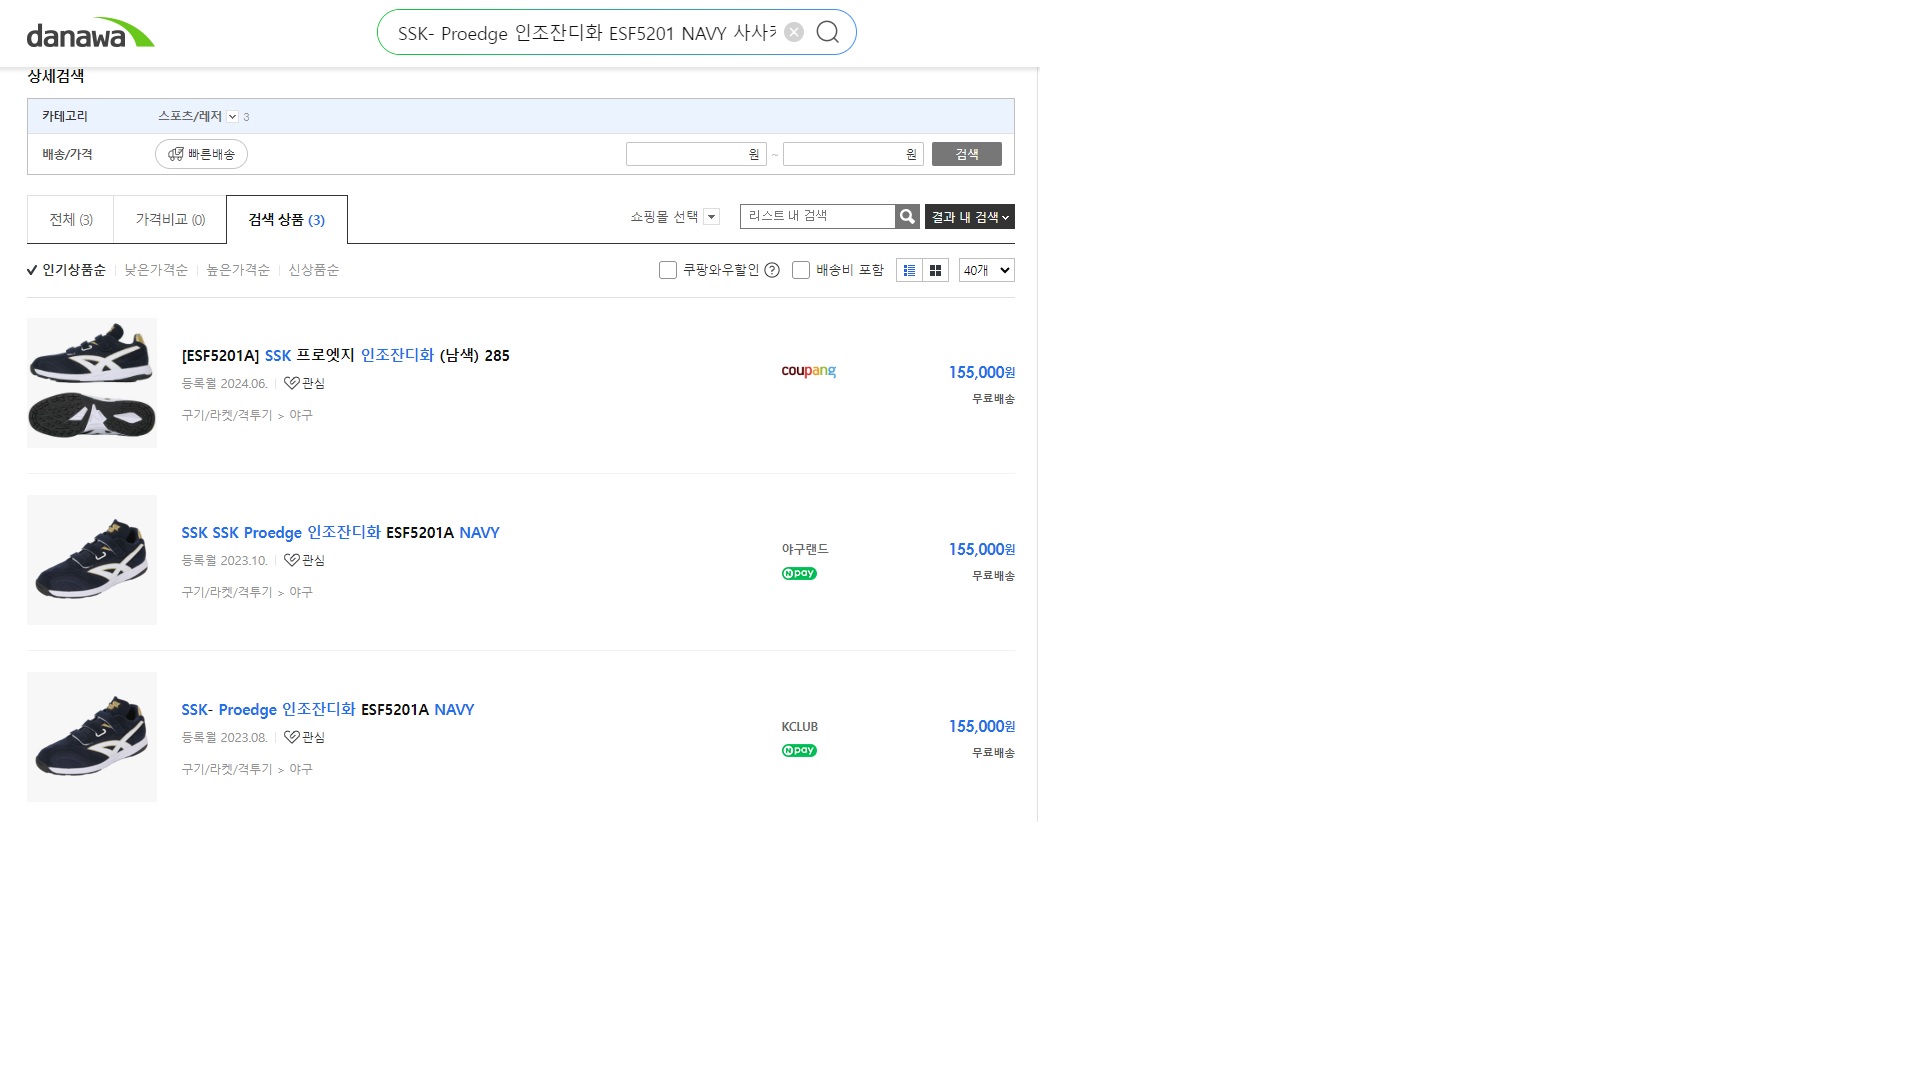The height and width of the screenshot is (1076, 1910).
Task: Focus the minimum price input field
Action: (x=696, y=154)
